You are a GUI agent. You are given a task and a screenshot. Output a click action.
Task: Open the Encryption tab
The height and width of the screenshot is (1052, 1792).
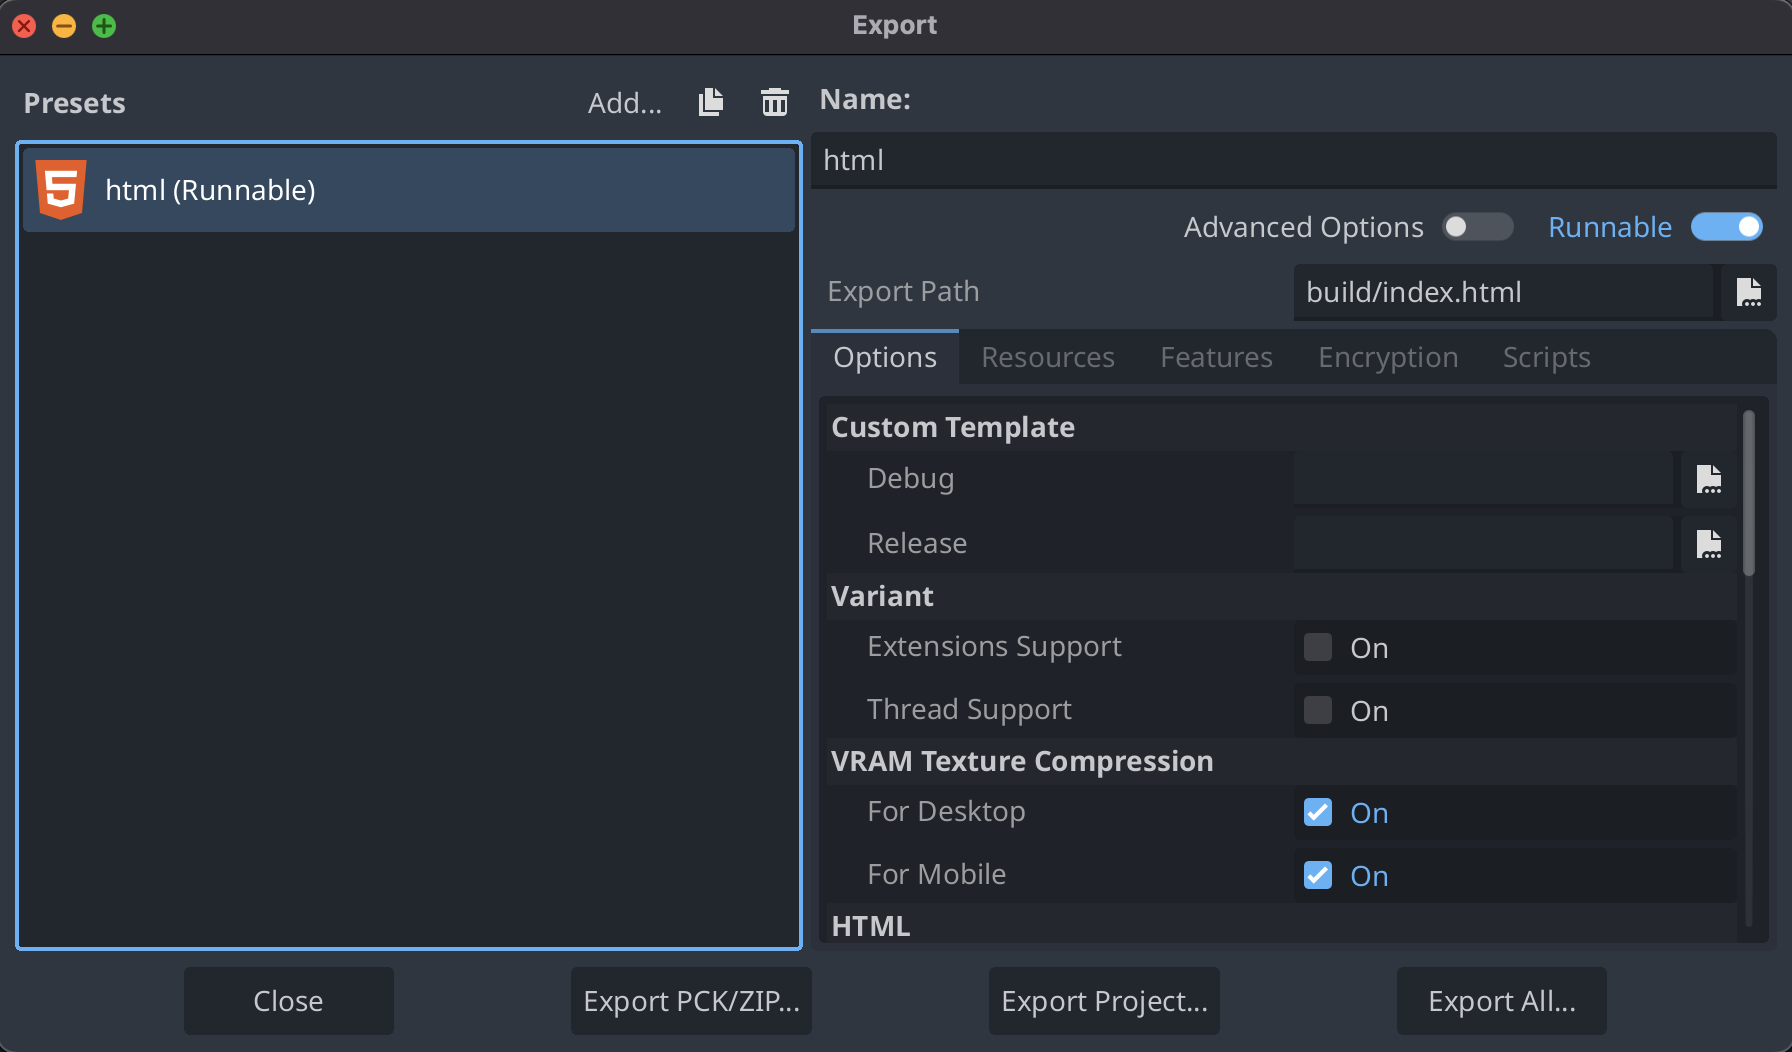point(1387,358)
